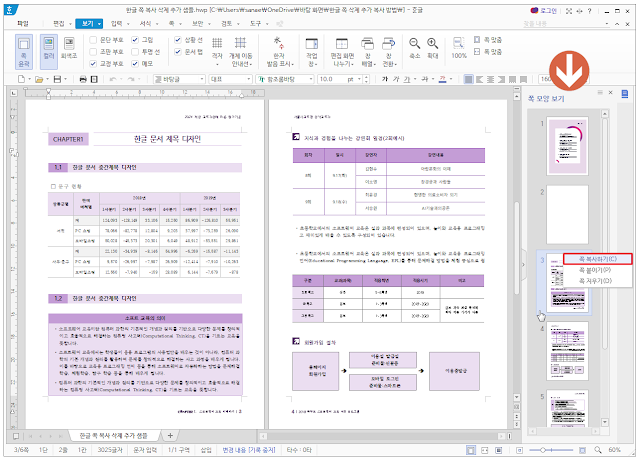Viewport: 640px width, 460px height.
Task: Open the 파일 menu
Action: point(23,24)
